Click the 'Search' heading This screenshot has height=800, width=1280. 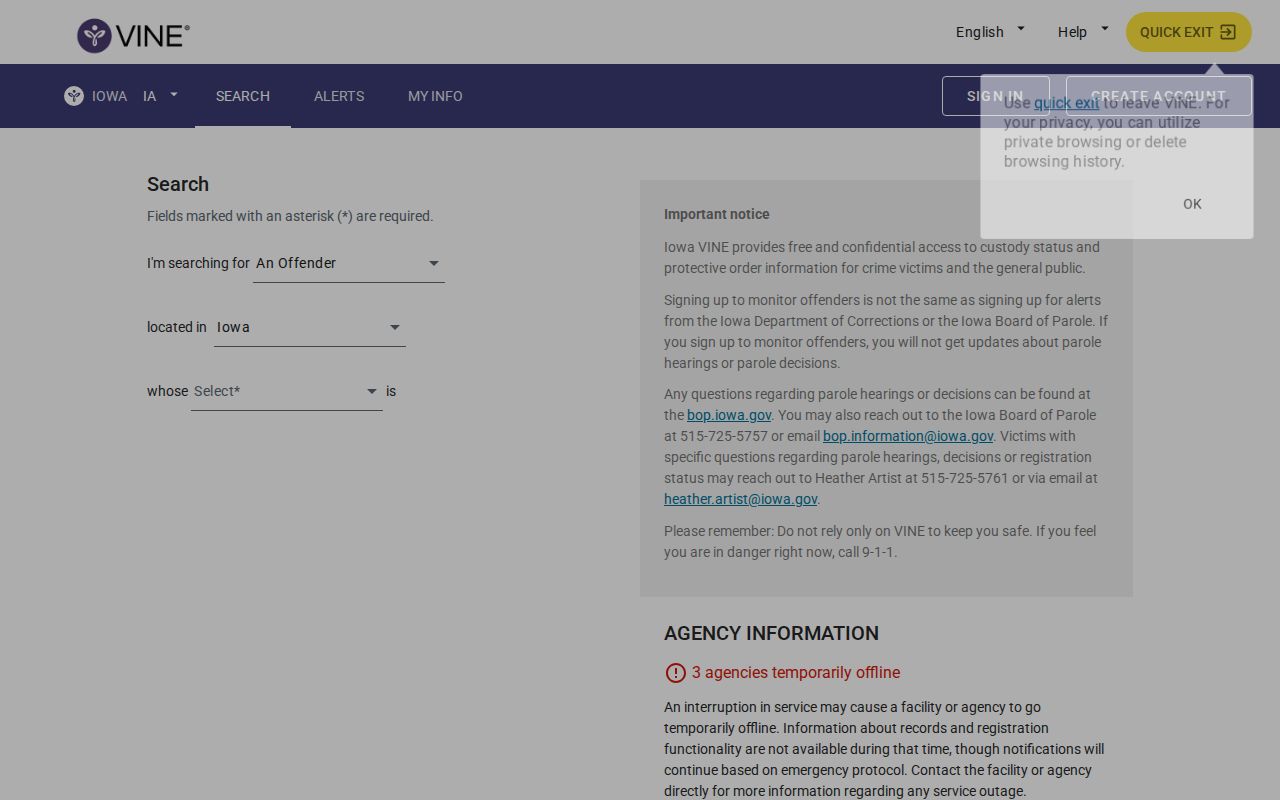(x=178, y=184)
